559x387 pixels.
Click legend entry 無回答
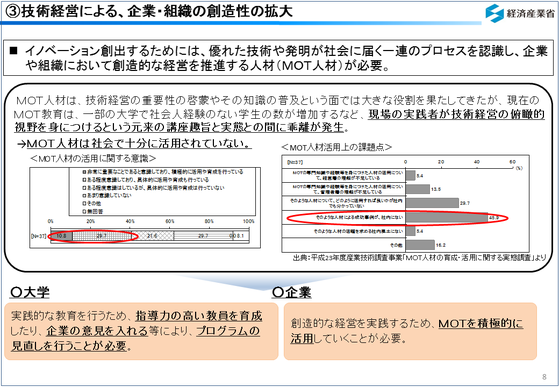coord(93,211)
